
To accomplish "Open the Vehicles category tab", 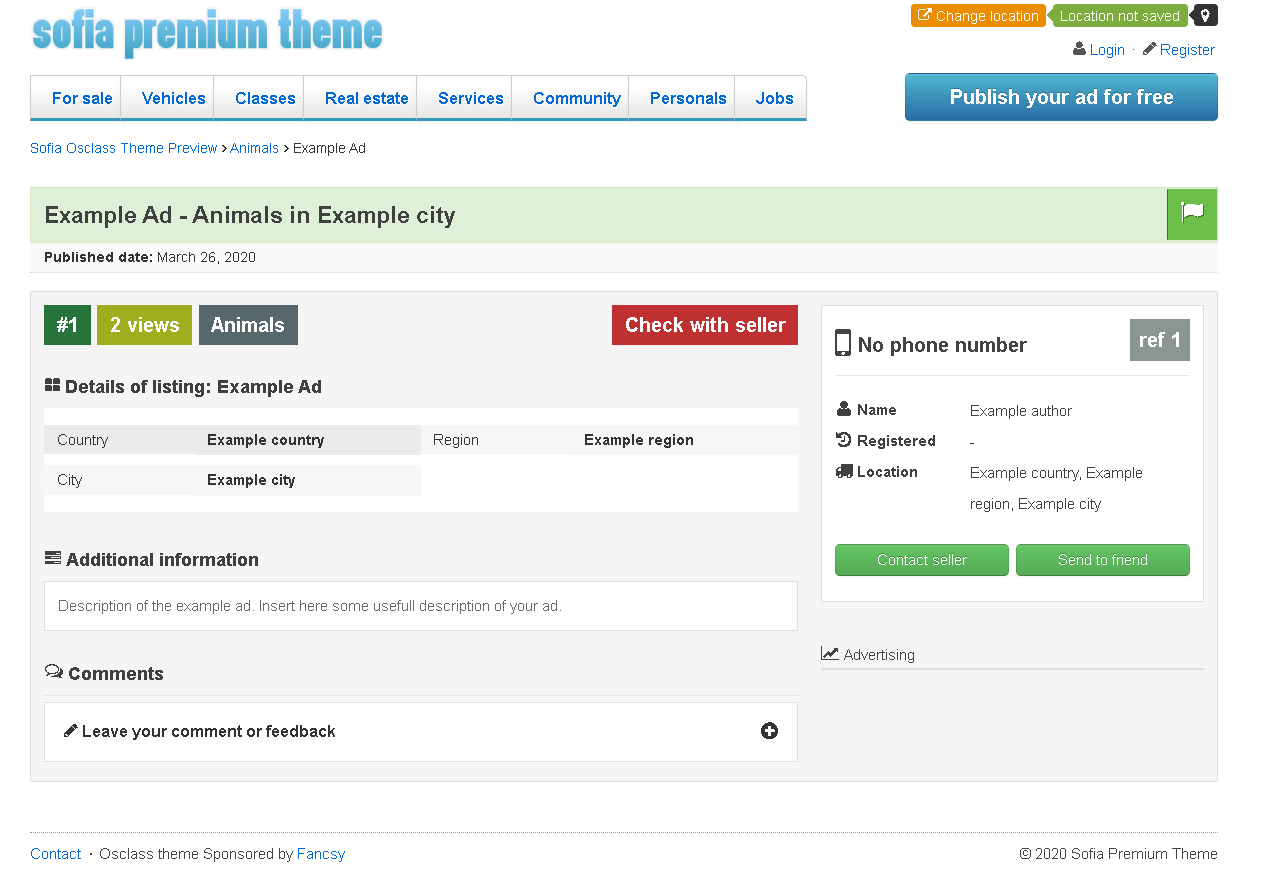I will point(173,98).
